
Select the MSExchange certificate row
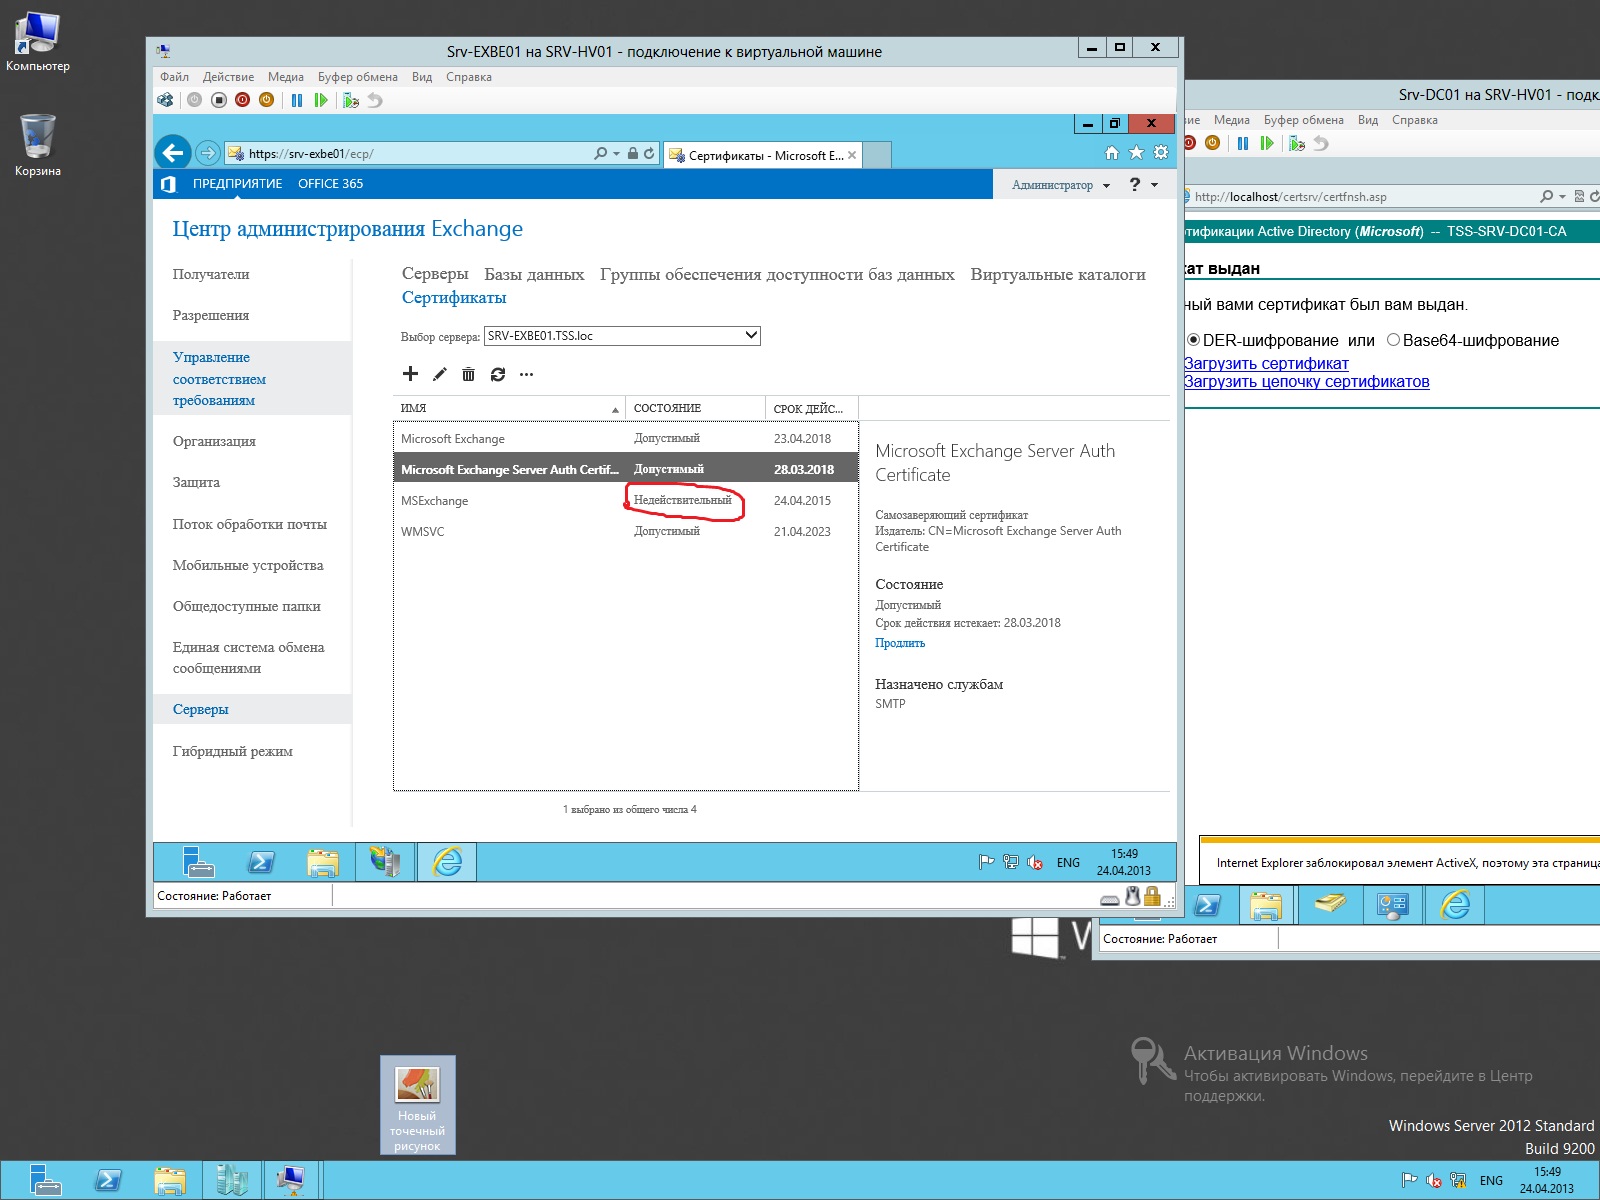(x=626, y=500)
